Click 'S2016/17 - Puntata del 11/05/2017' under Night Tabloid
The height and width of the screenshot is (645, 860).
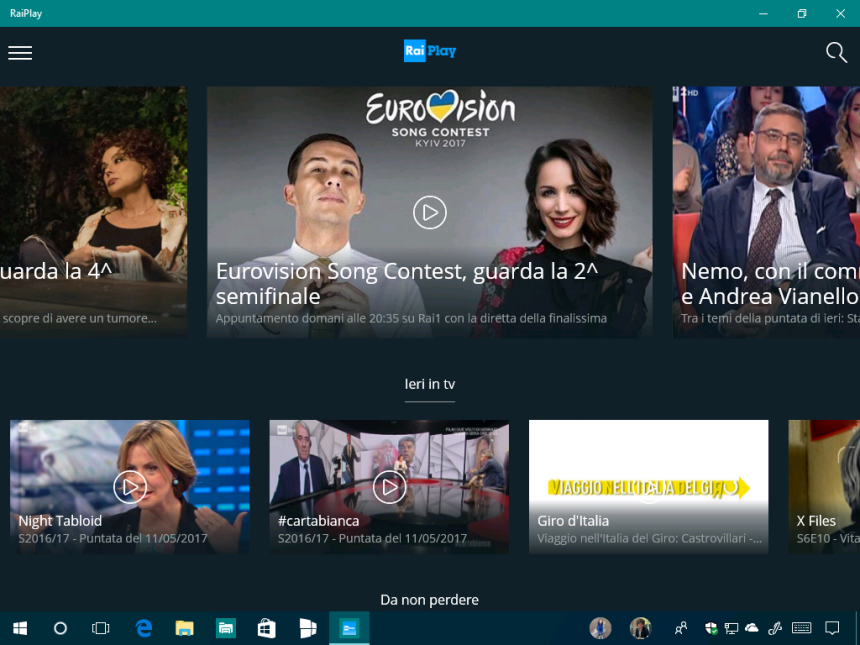point(113,538)
